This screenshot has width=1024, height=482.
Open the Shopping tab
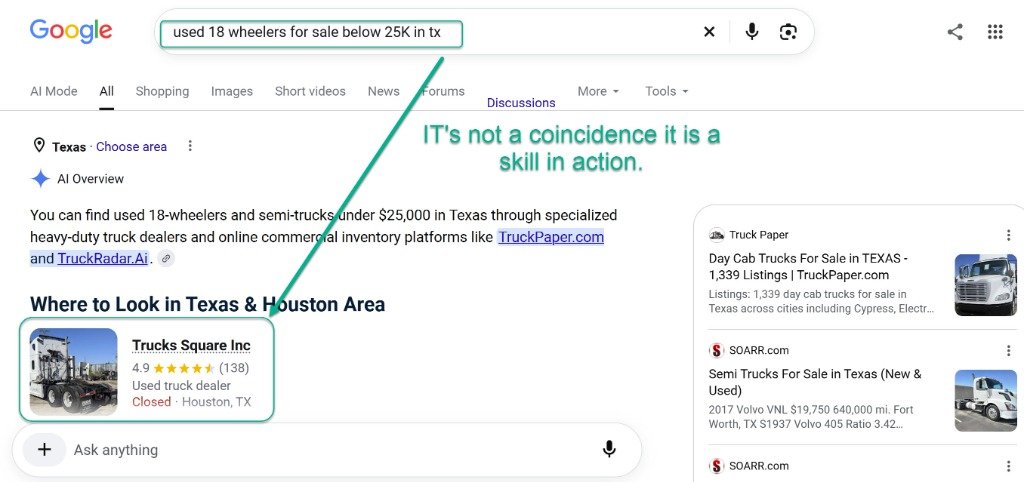162,91
